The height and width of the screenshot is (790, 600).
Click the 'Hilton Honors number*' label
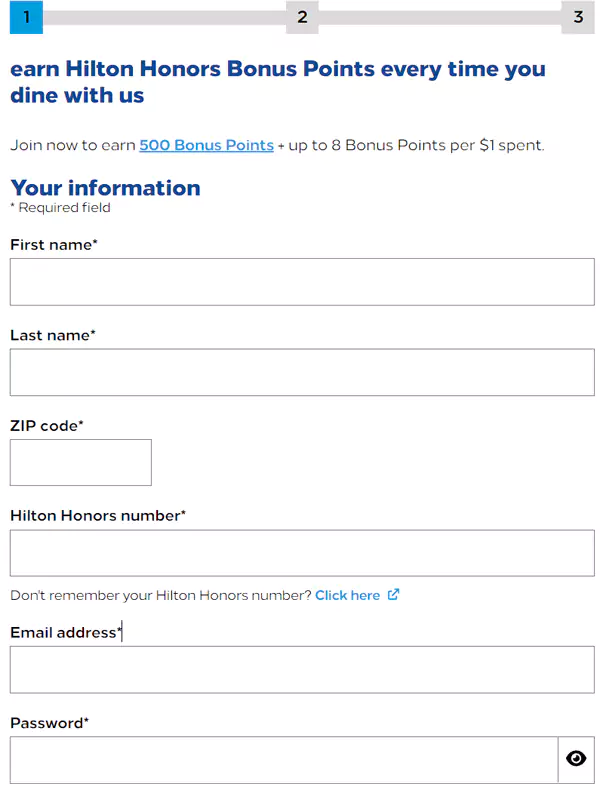98,516
